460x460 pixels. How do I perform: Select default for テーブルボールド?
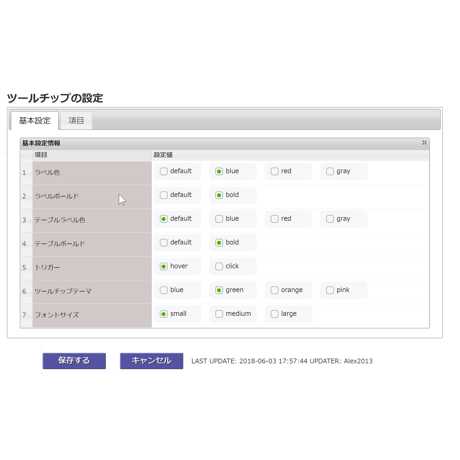tap(163, 243)
